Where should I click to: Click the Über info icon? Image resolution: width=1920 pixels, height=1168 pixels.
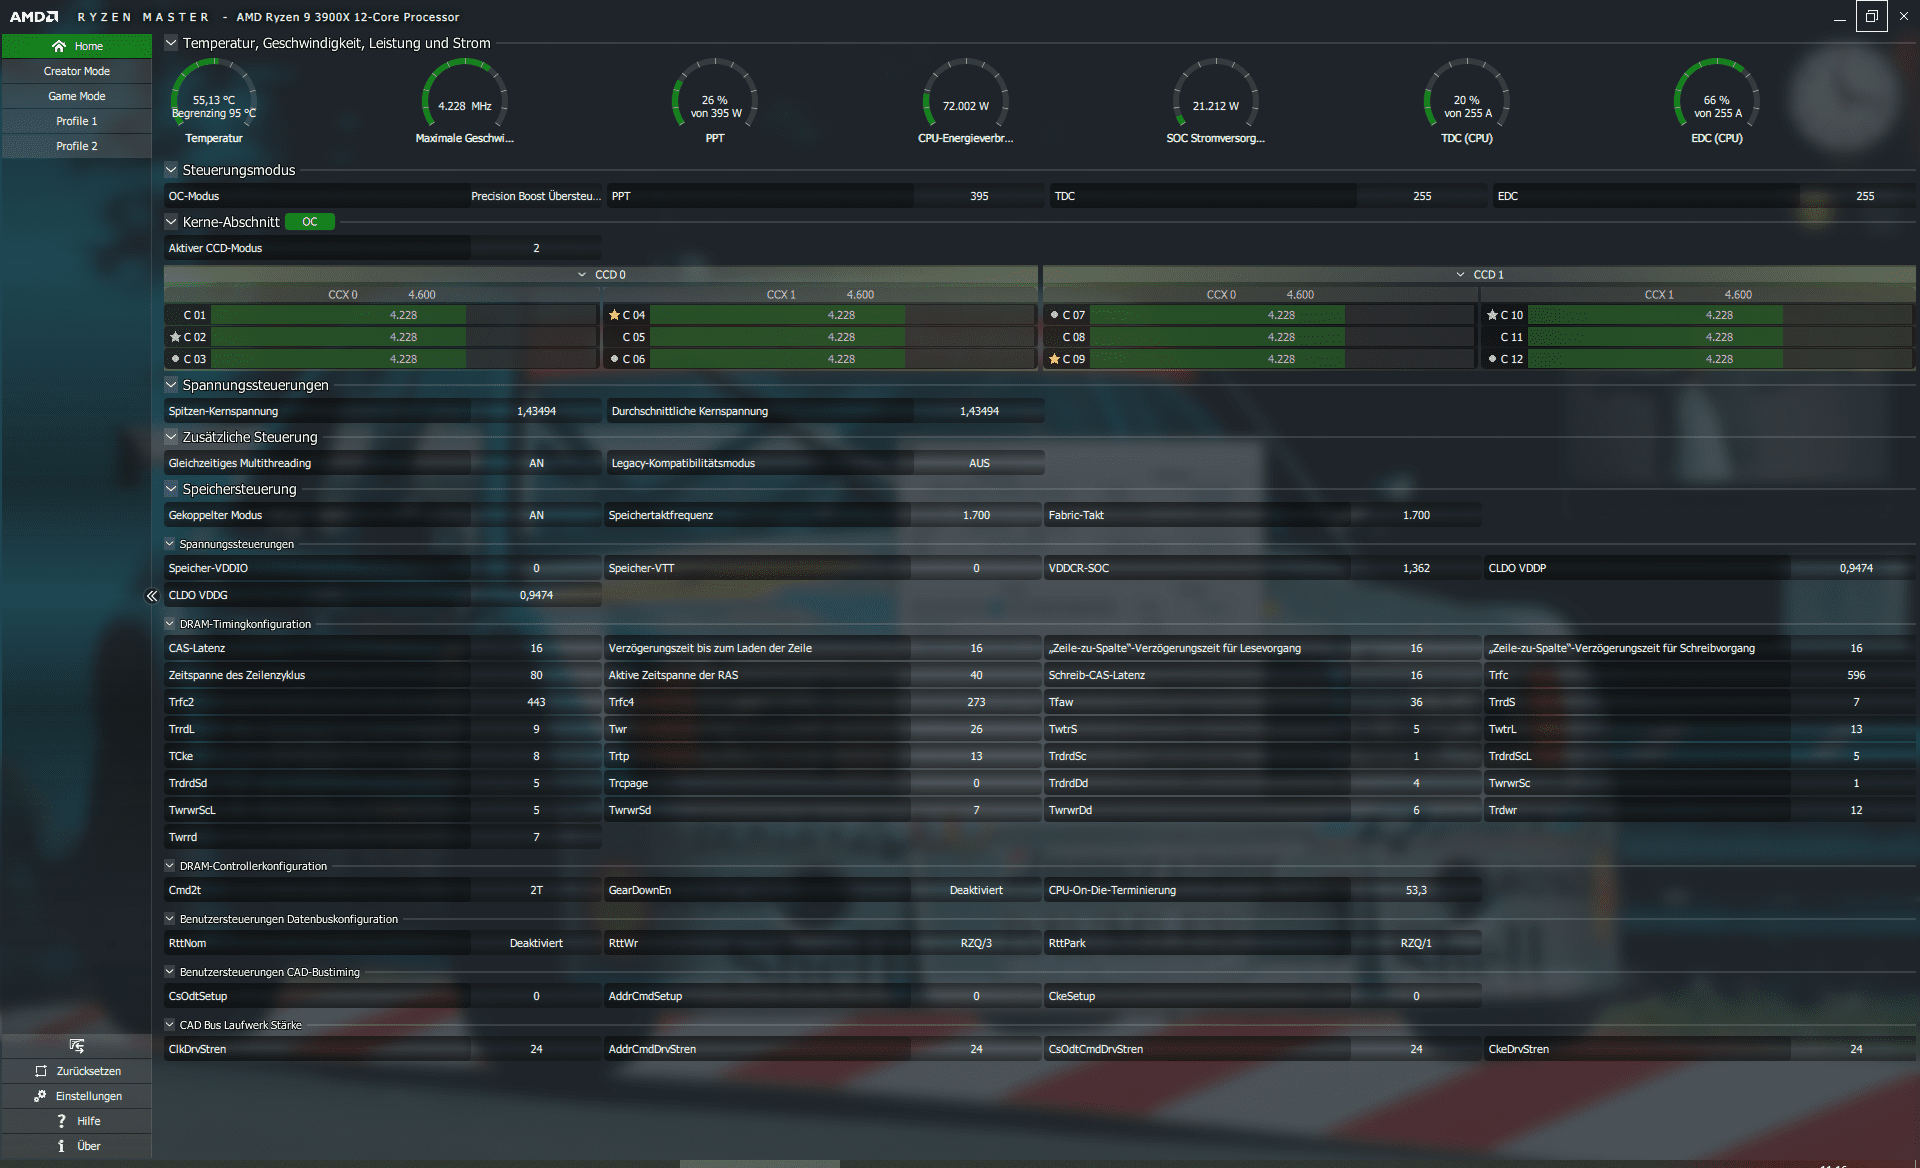[61, 1146]
